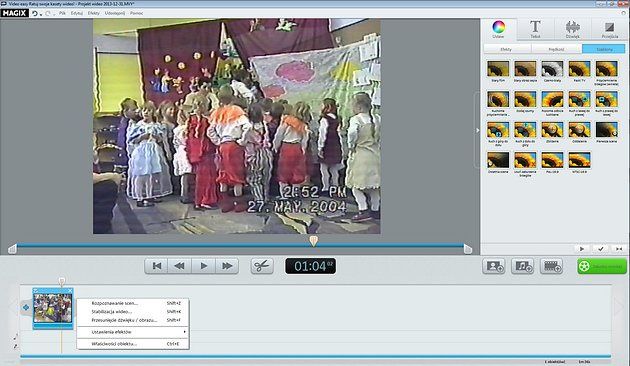Fast forward the video playback
The width and height of the screenshot is (630, 366).
(x=227, y=266)
